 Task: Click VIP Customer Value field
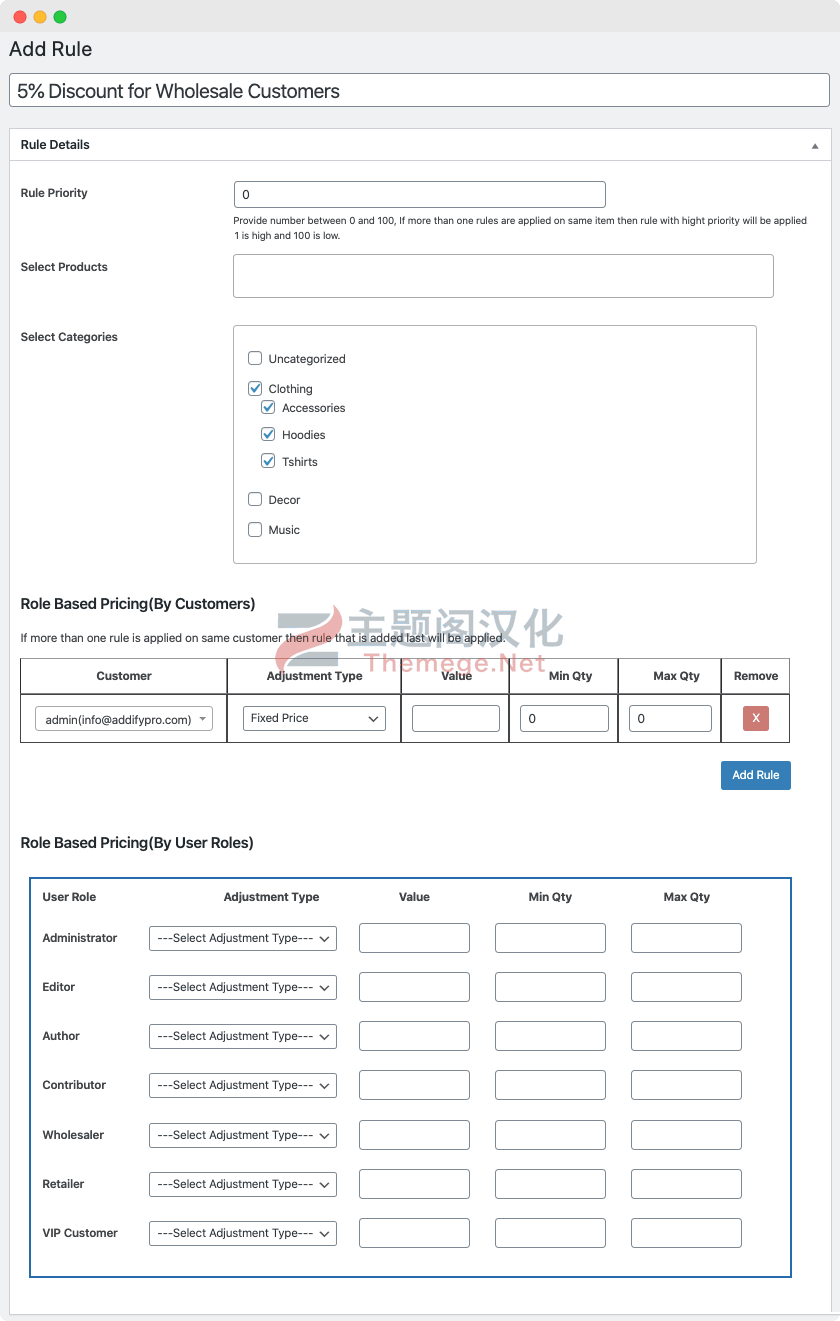click(x=414, y=1233)
